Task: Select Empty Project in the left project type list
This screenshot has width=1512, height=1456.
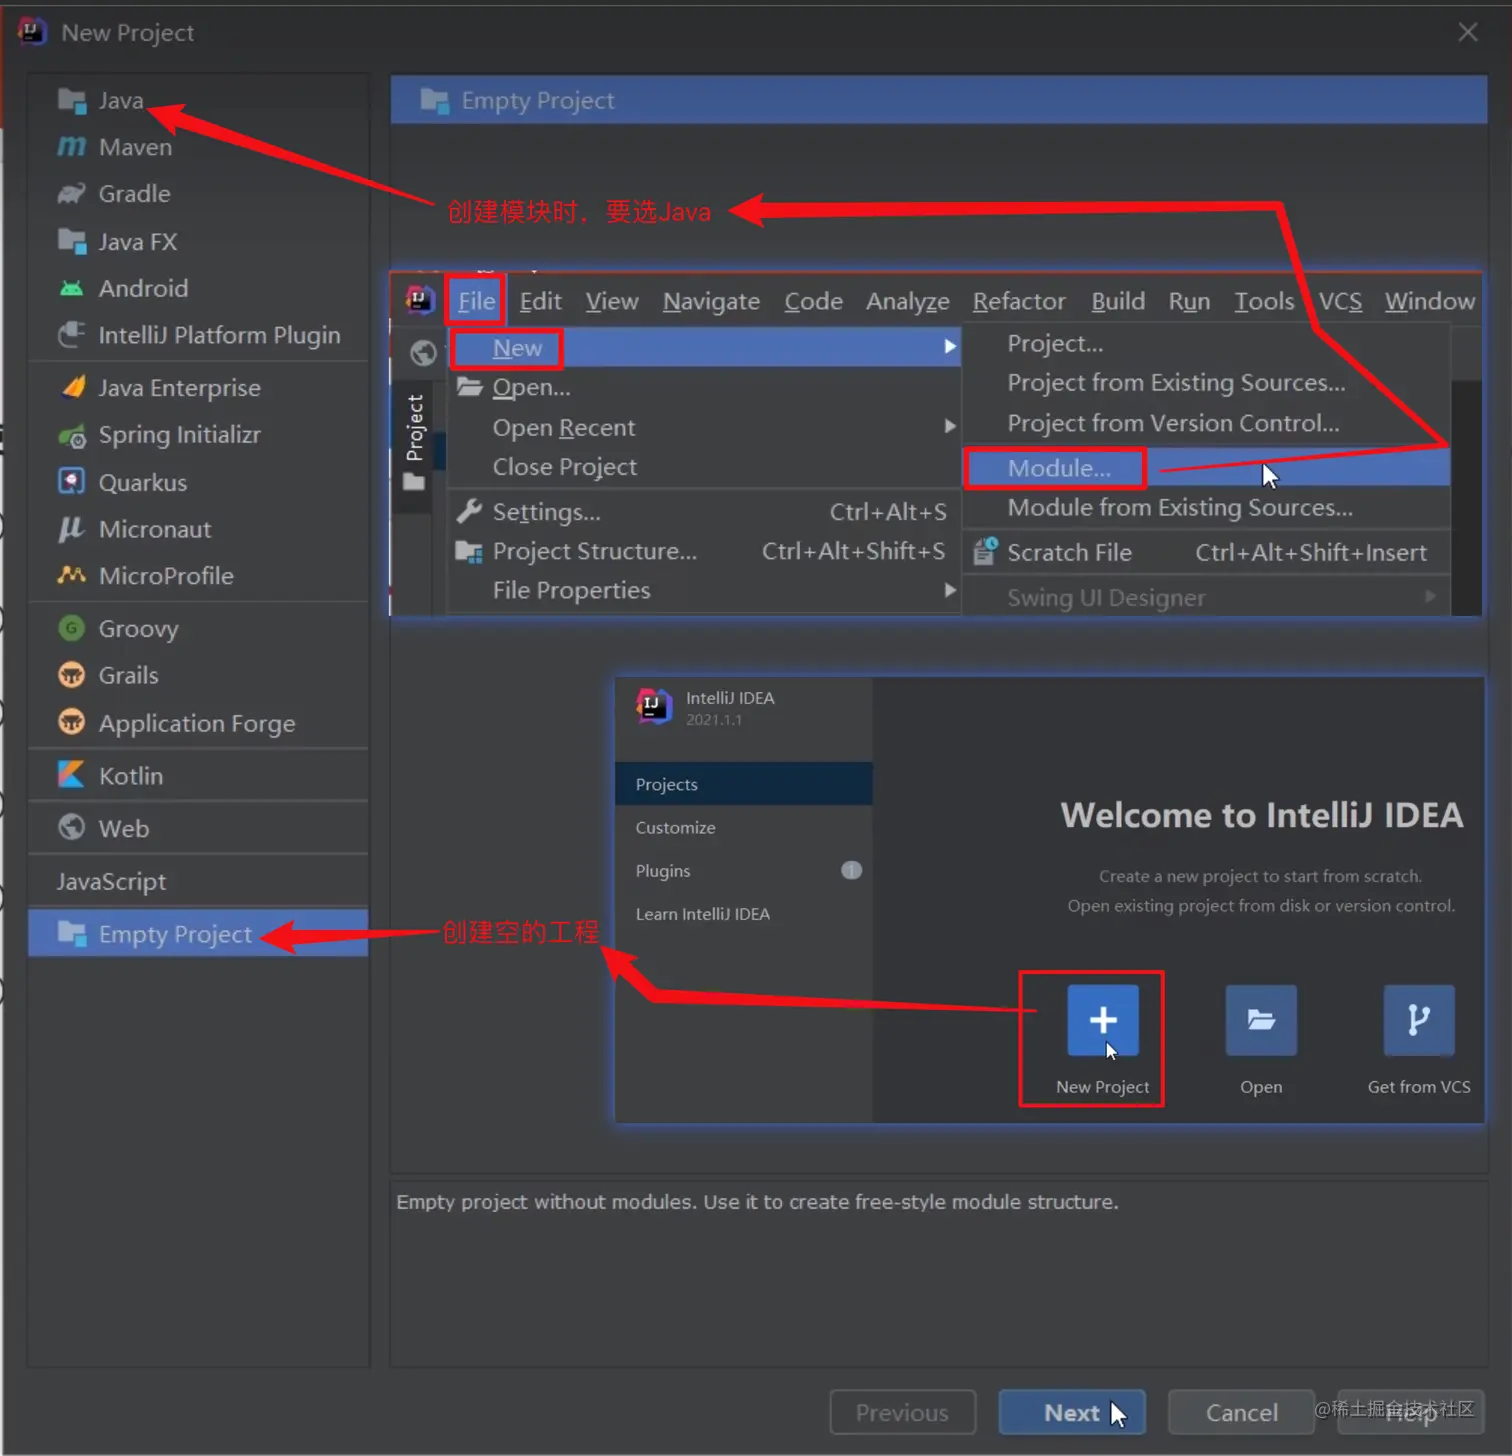Action: [199, 934]
